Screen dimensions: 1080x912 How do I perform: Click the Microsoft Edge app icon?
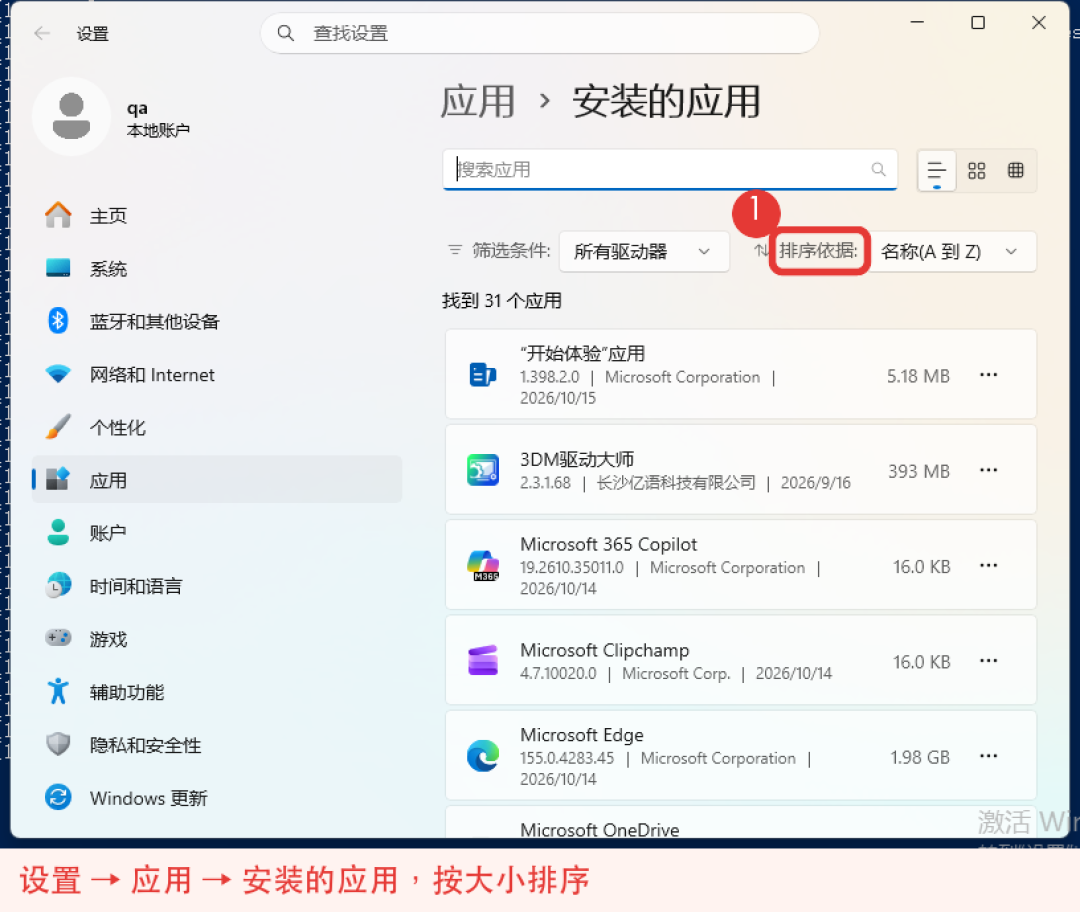pos(483,756)
